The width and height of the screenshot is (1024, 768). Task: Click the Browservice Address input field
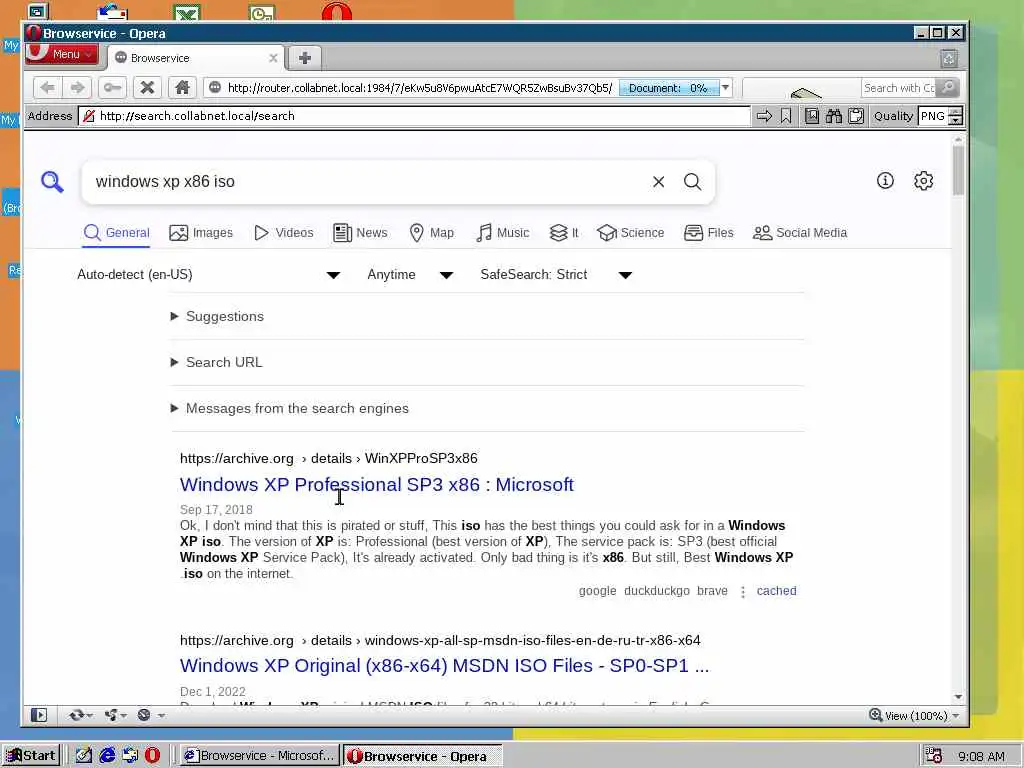tap(415, 116)
